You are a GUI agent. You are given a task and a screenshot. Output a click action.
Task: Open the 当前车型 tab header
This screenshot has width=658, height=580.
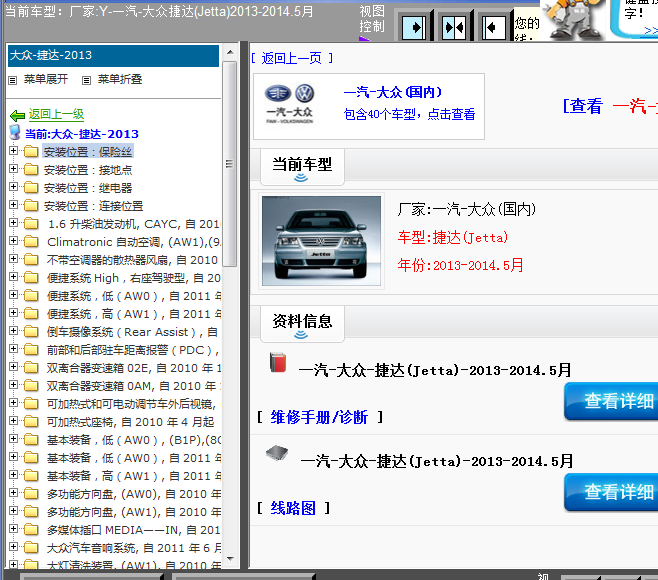[x=302, y=167]
